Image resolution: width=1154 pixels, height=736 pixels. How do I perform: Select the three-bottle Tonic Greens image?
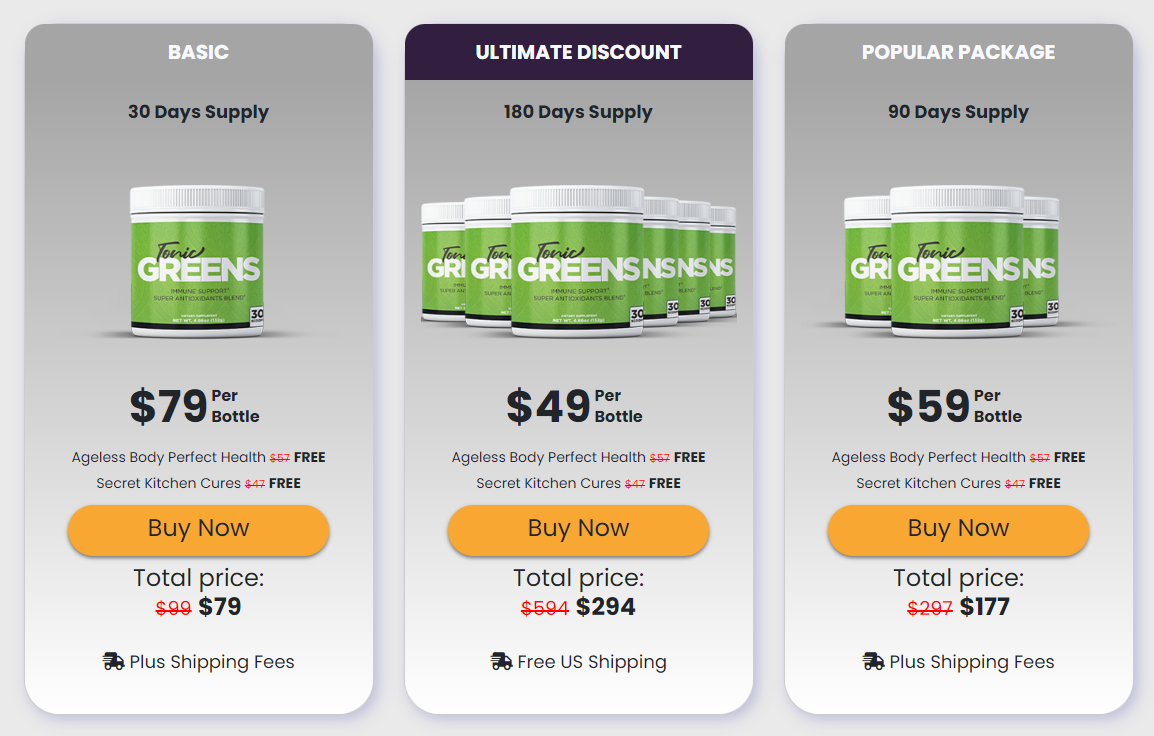[x=954, y=262]
